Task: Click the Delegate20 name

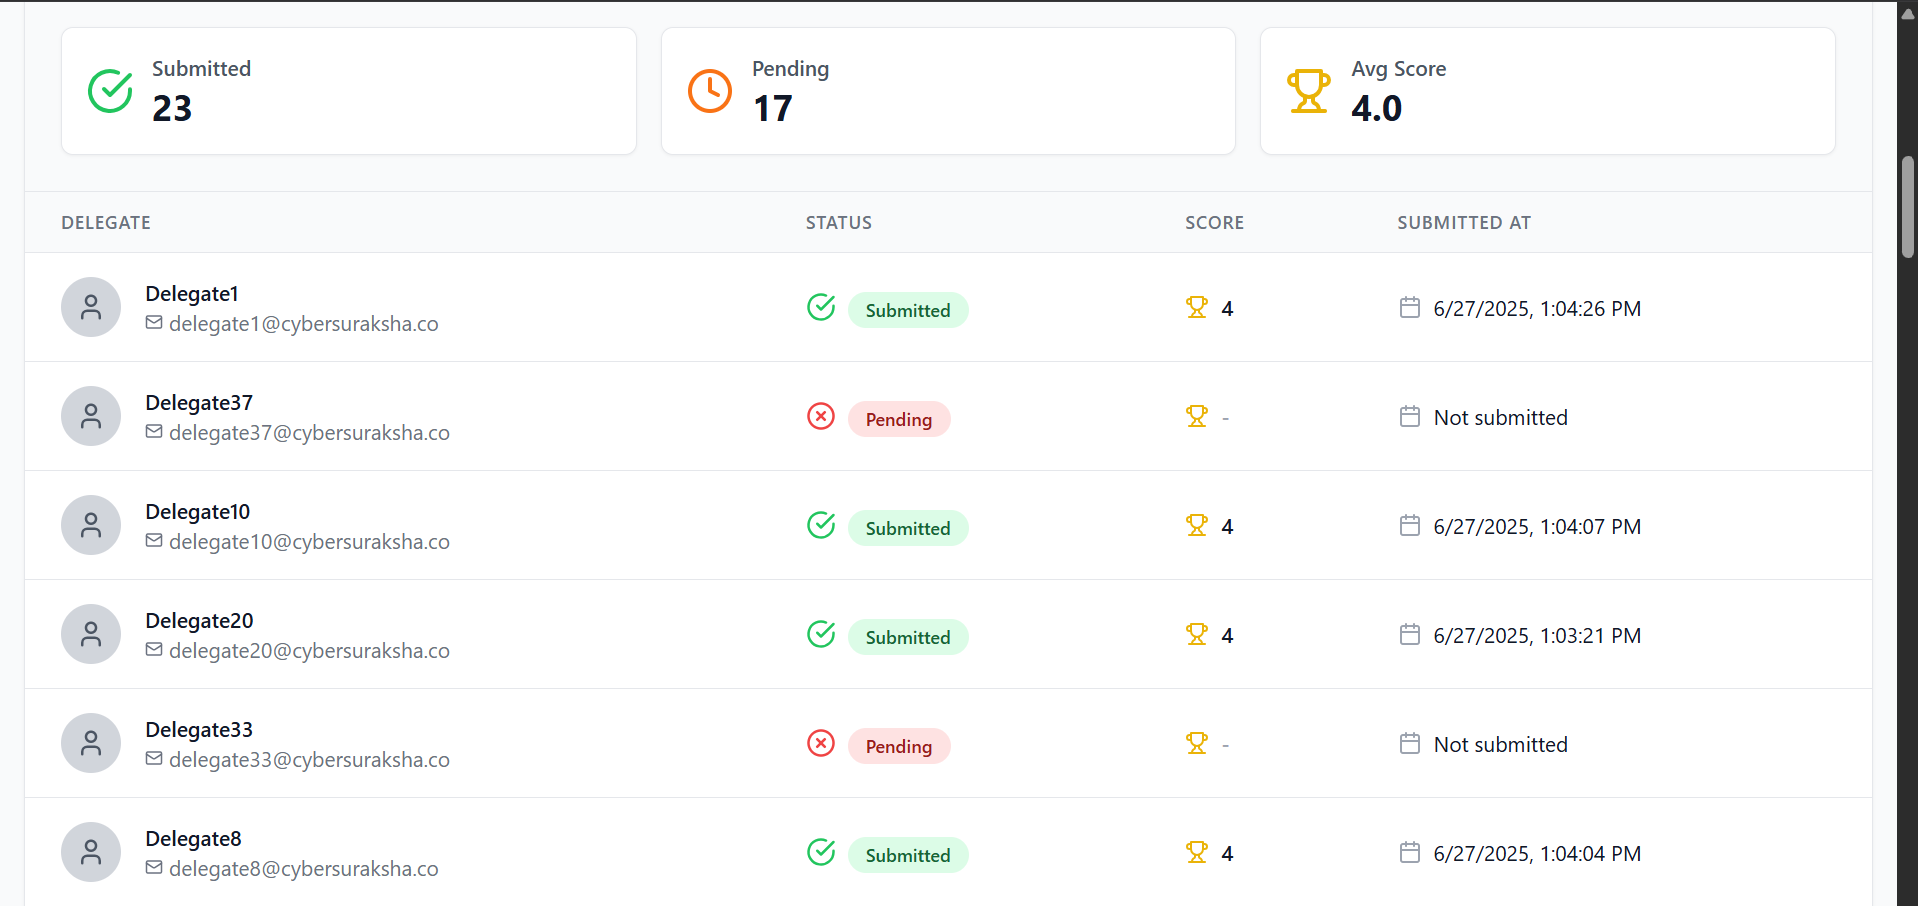Action: (x=199, y=621)
